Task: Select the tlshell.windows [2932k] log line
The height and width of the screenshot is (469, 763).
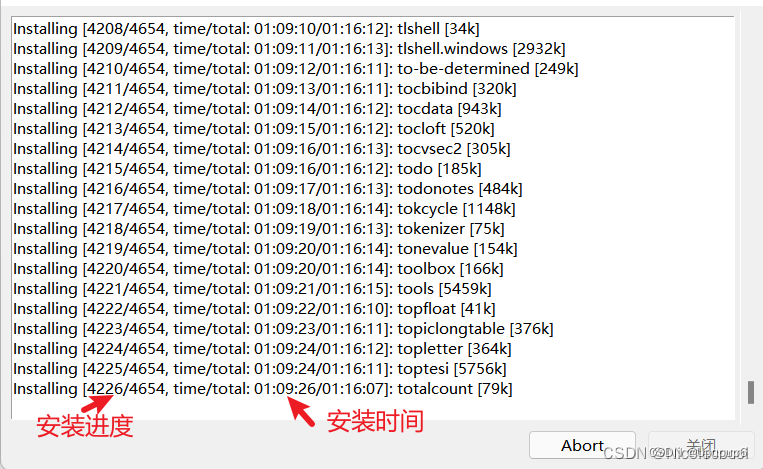Action: click(x=289, y=49)
